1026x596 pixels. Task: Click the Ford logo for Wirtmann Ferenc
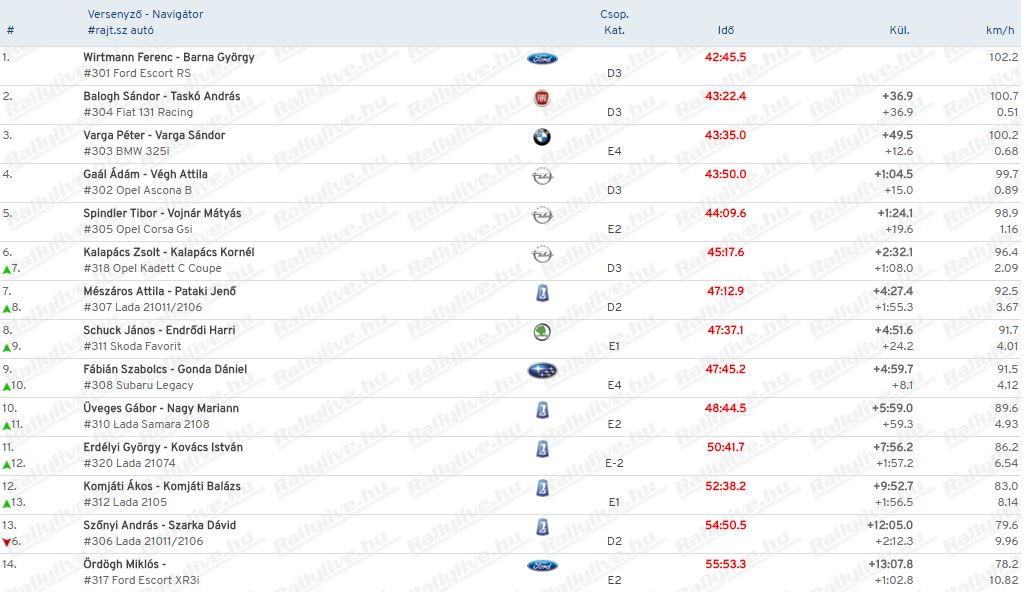542,59
